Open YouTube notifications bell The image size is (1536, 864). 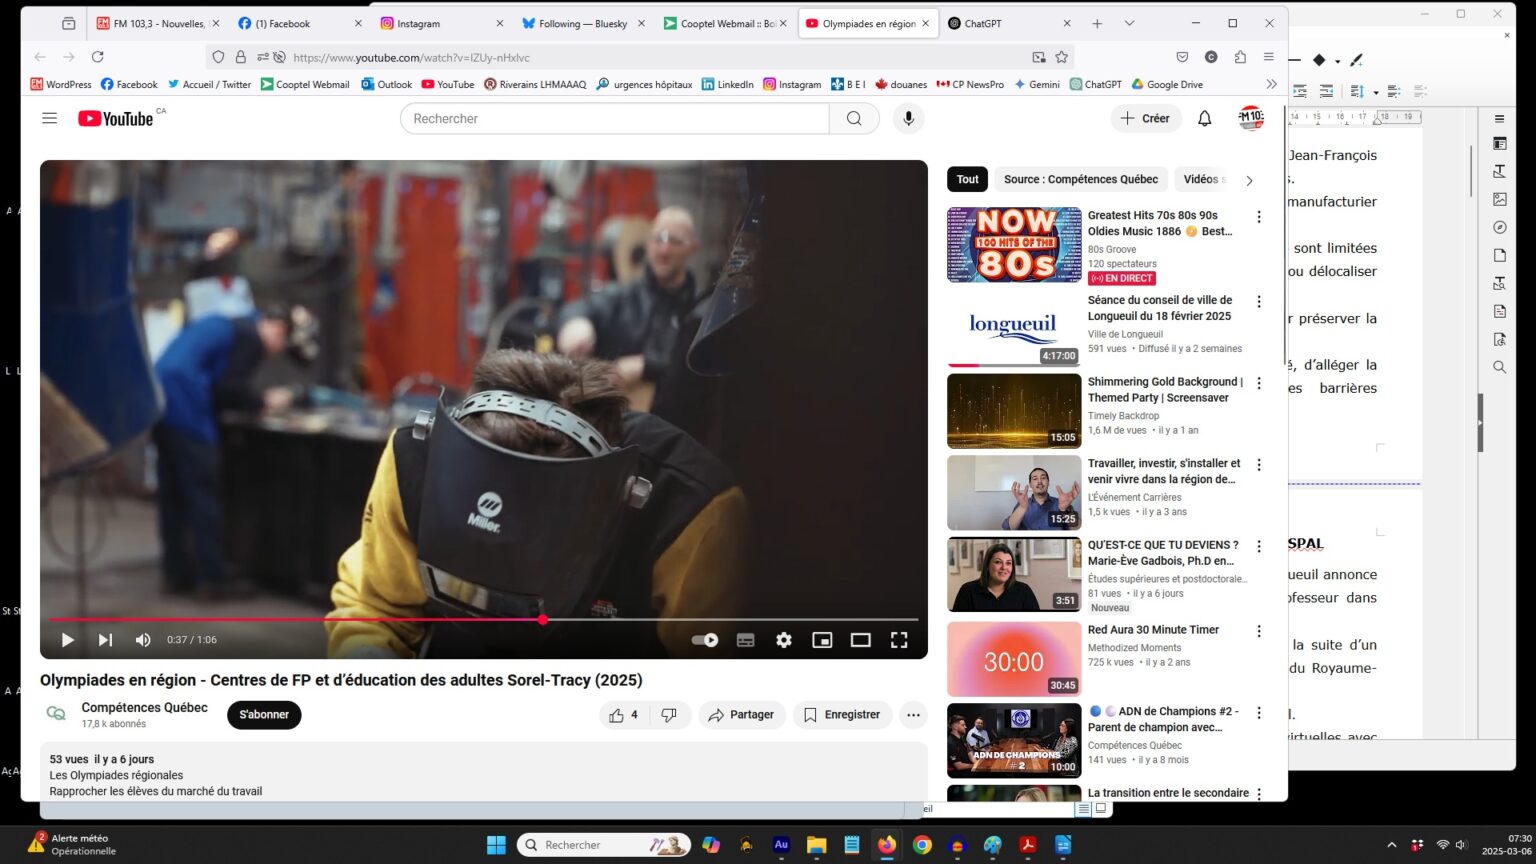[x=1205, y=118]
